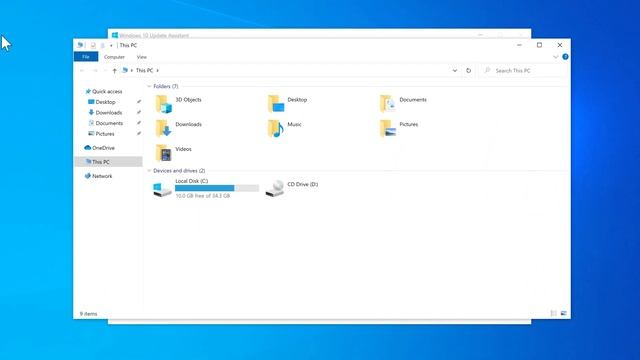Select the Local Disk (C:) drive icon
The height and width of the screenshot is (360, 640).
(x=162, y=189)
